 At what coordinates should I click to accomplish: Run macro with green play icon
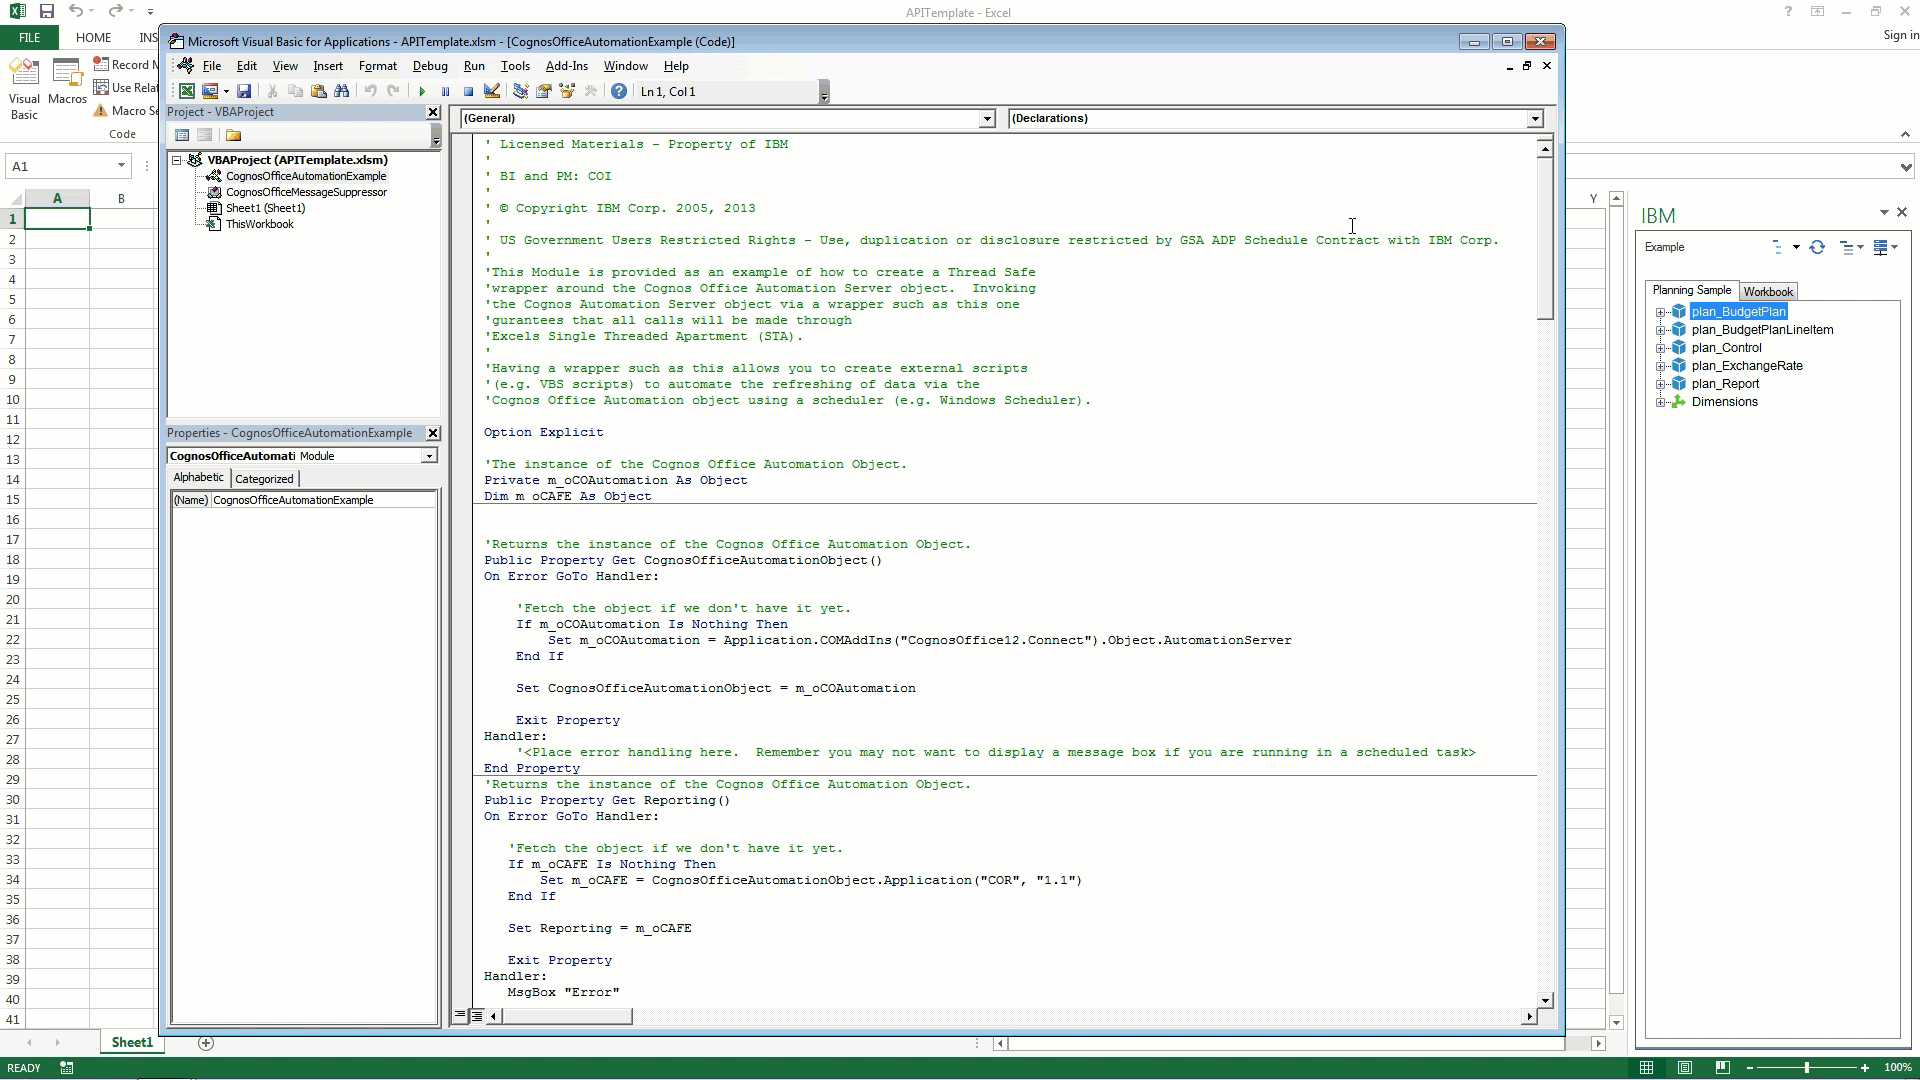pos(422,91)
